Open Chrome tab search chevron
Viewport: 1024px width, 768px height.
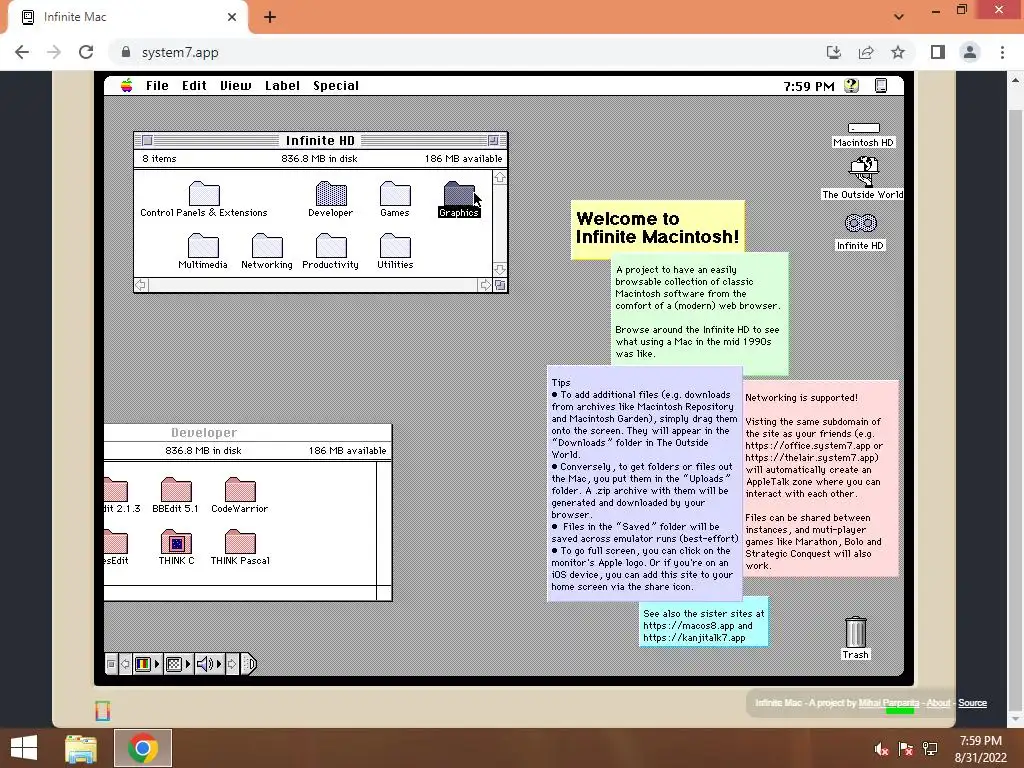click(x=899, y=17)
